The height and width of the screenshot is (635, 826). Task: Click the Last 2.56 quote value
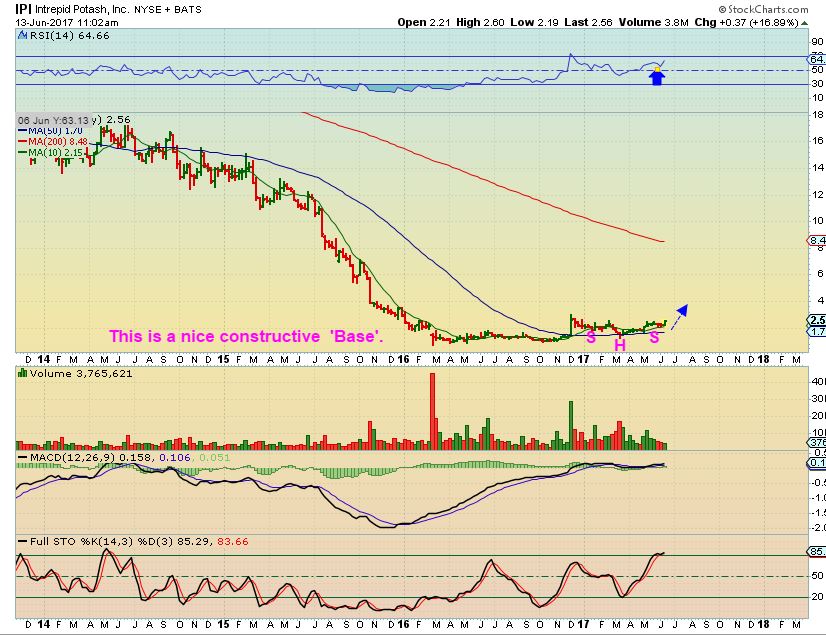click(x=588, y=22)
